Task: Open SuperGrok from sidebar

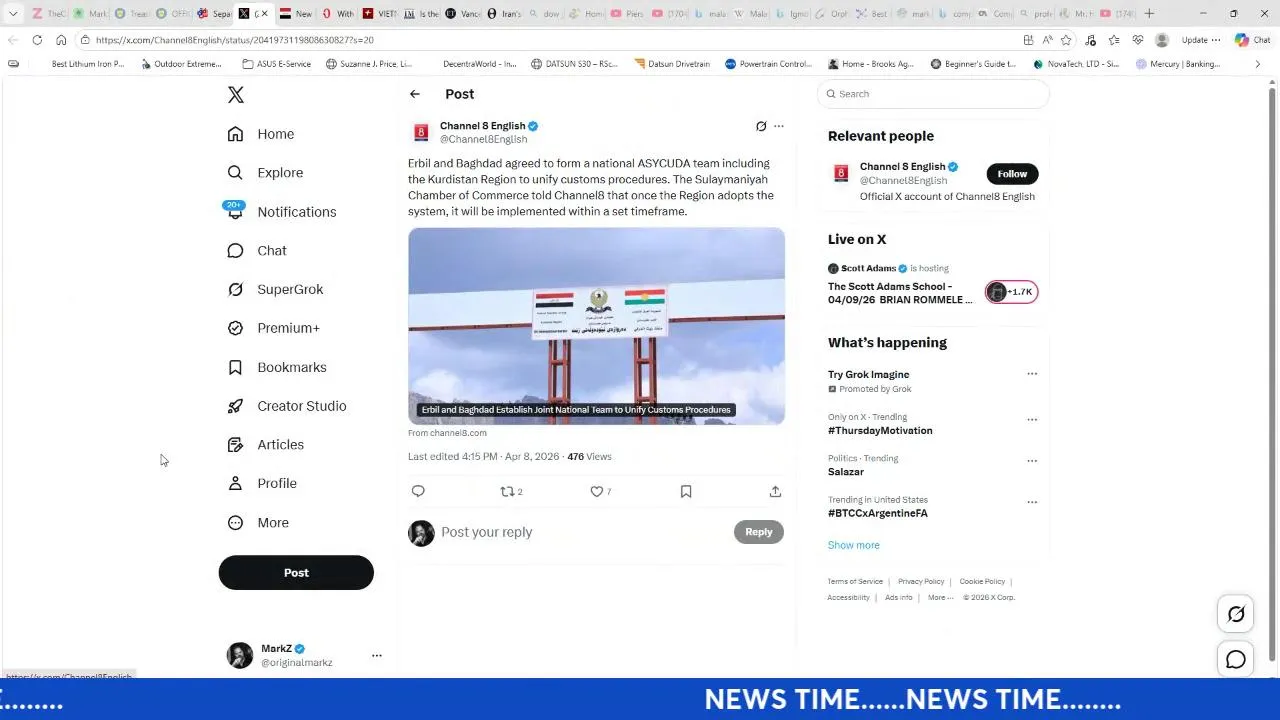Action: point(275,290)
